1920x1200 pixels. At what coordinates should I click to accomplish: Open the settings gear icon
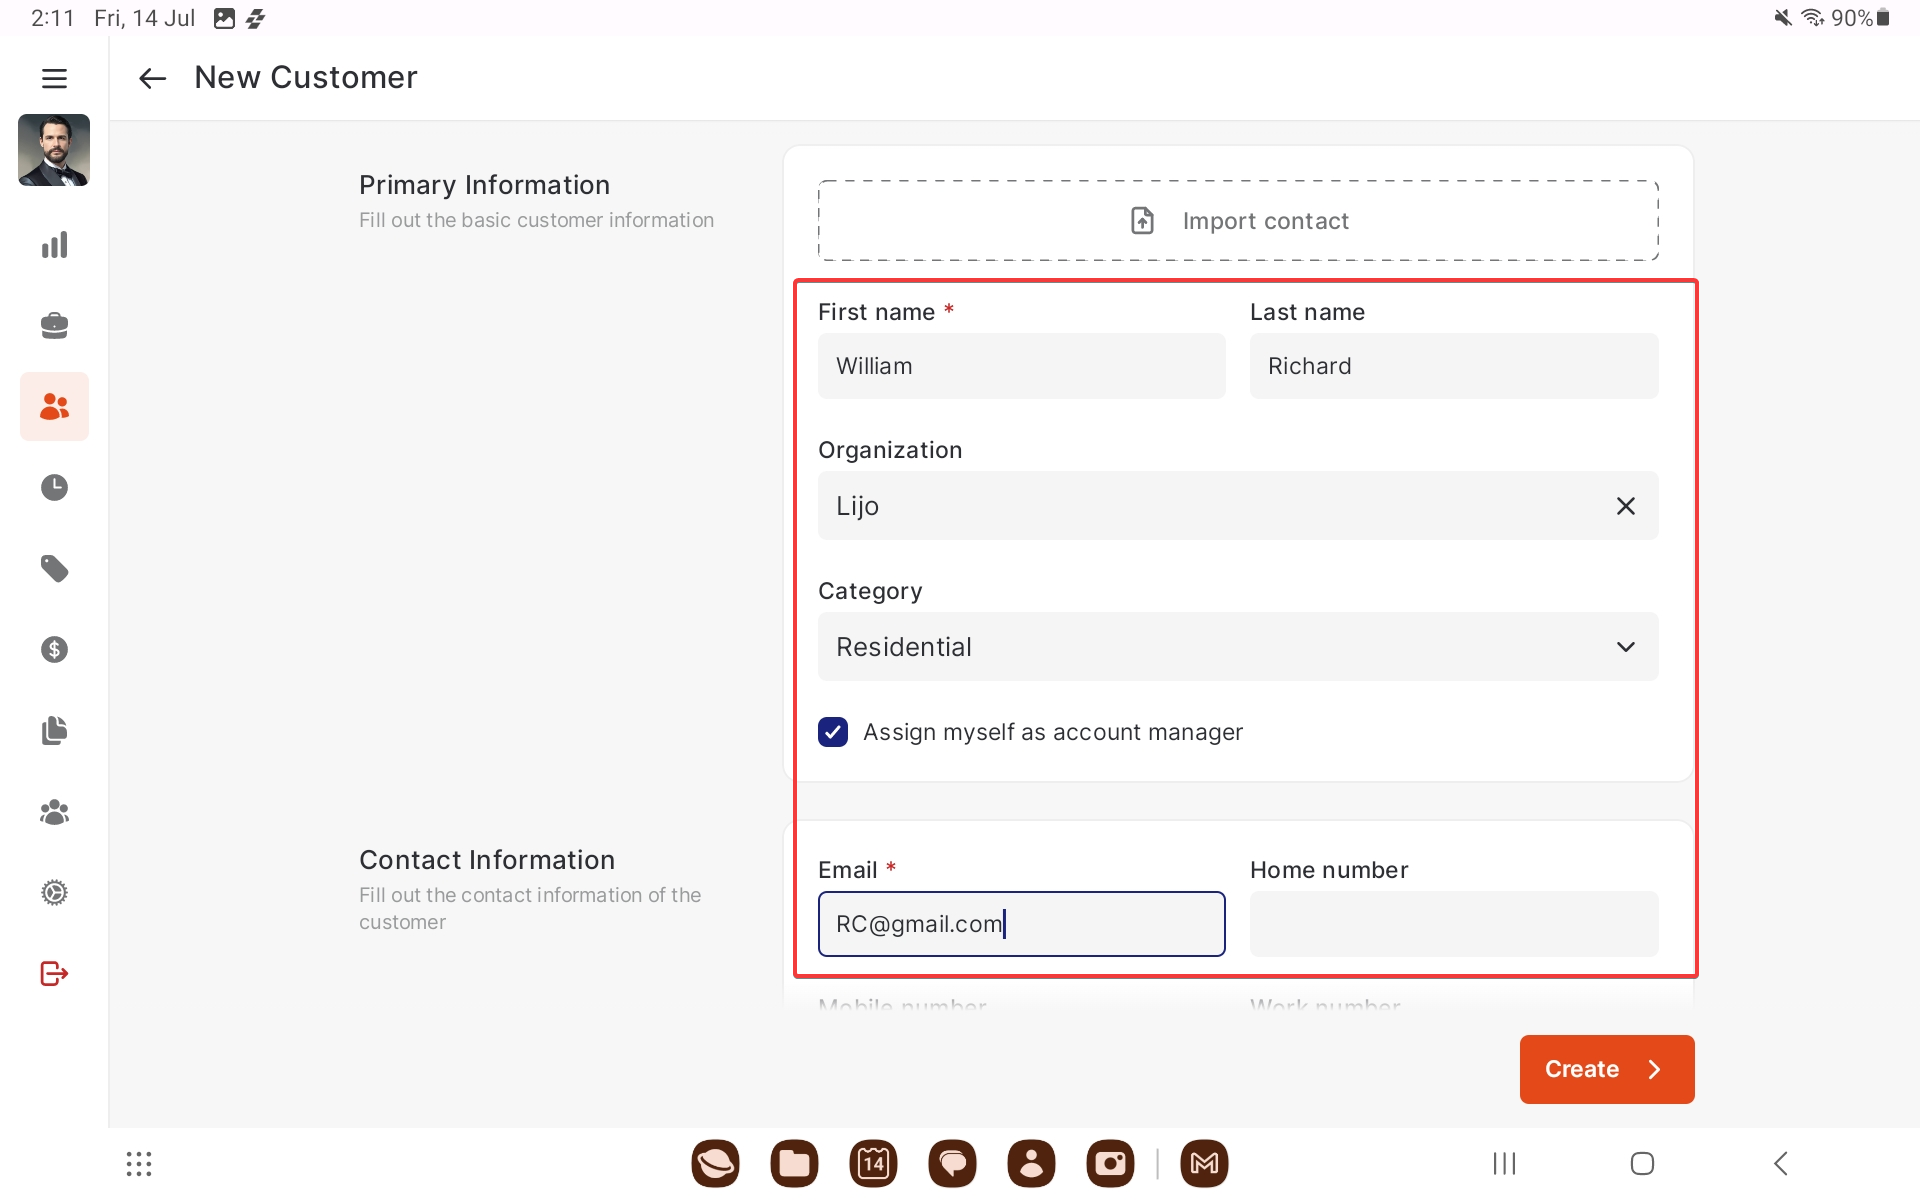click(x=54, y=892)
